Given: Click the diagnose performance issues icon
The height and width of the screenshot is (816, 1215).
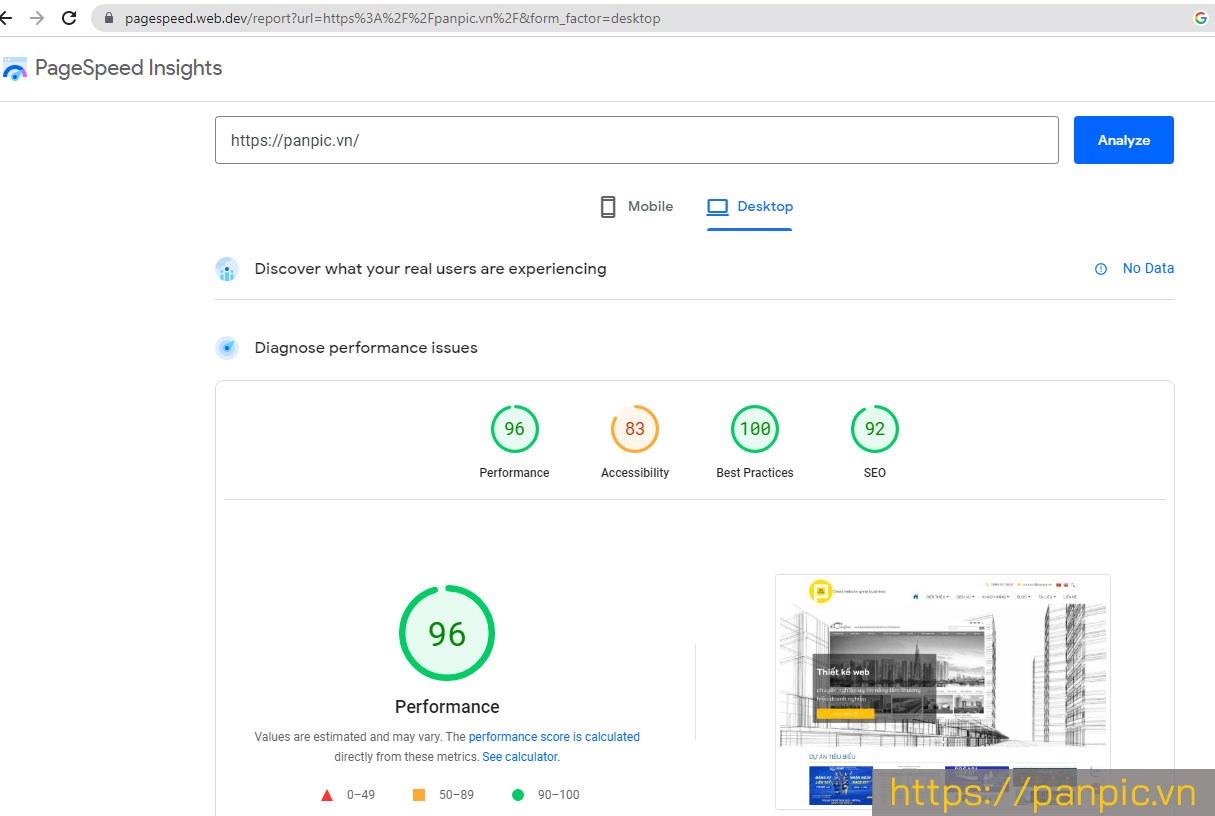Looking at the screenshot, I should tap(227, 348).
